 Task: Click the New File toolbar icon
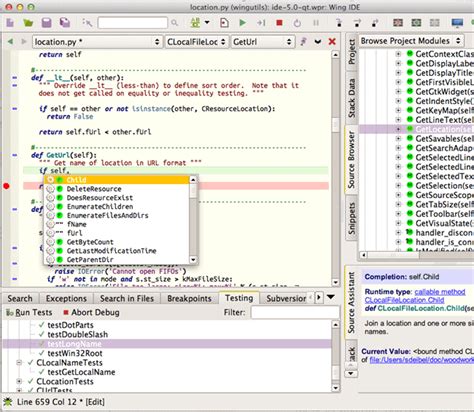[10, 23]
